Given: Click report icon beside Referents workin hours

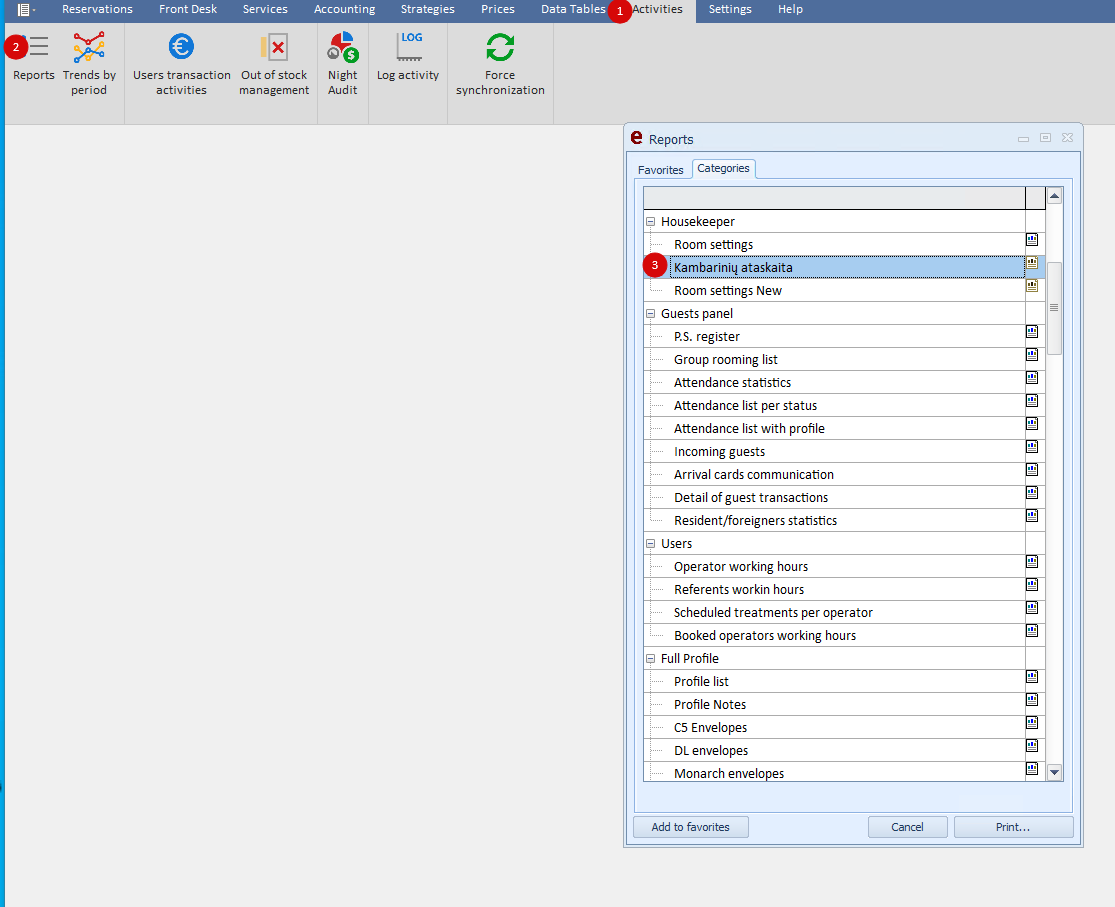Looking at the screenshot, I should [x=1032, y=585].
